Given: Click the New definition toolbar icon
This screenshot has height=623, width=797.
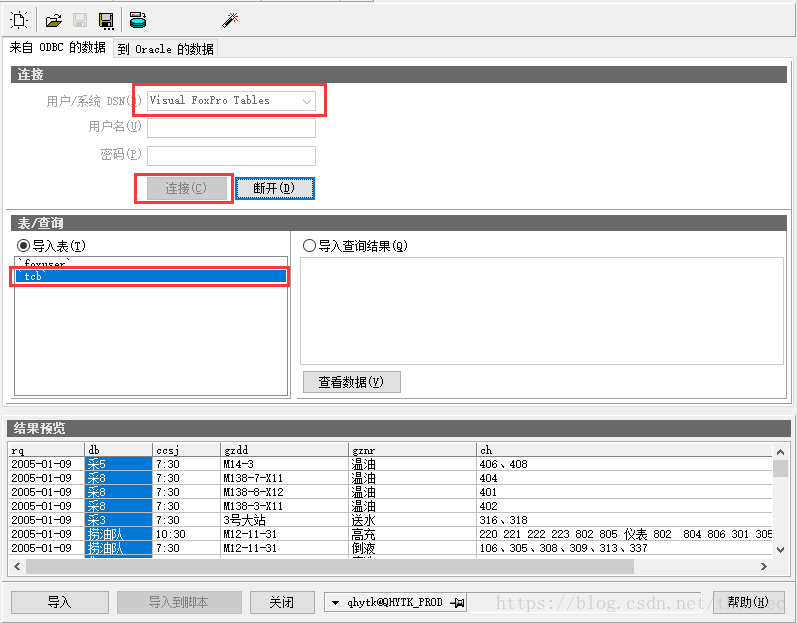Looking at the screenshot, I should coord(19,20).
